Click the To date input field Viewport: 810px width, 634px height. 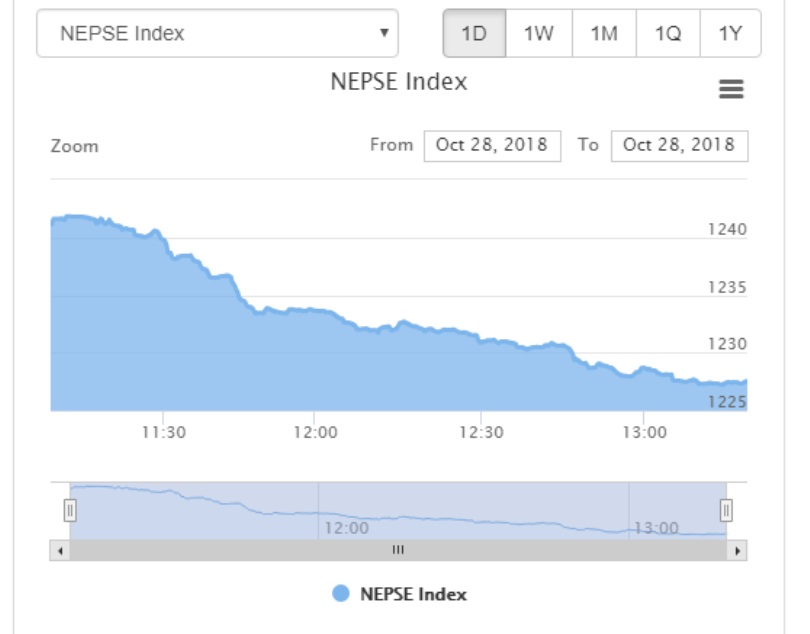679,144
